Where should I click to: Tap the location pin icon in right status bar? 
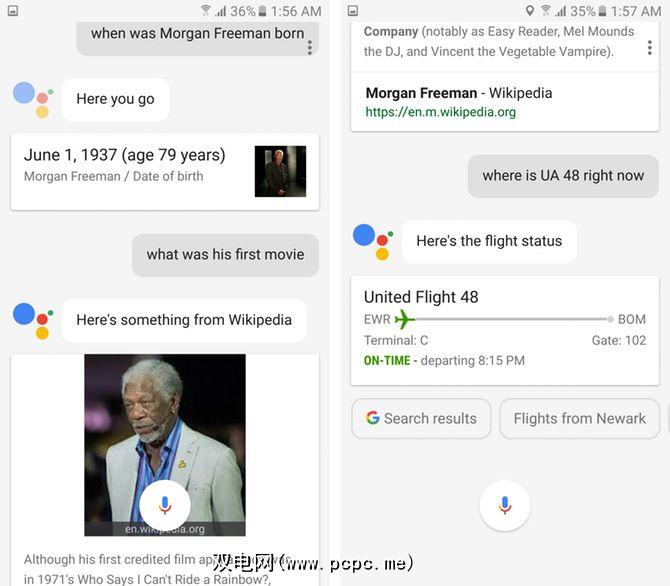[x=530, y=11]
